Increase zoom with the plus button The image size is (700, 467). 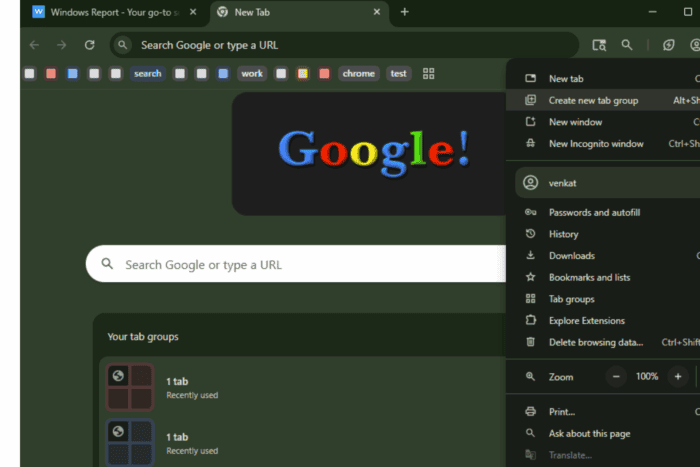click(x=678, y=377)
